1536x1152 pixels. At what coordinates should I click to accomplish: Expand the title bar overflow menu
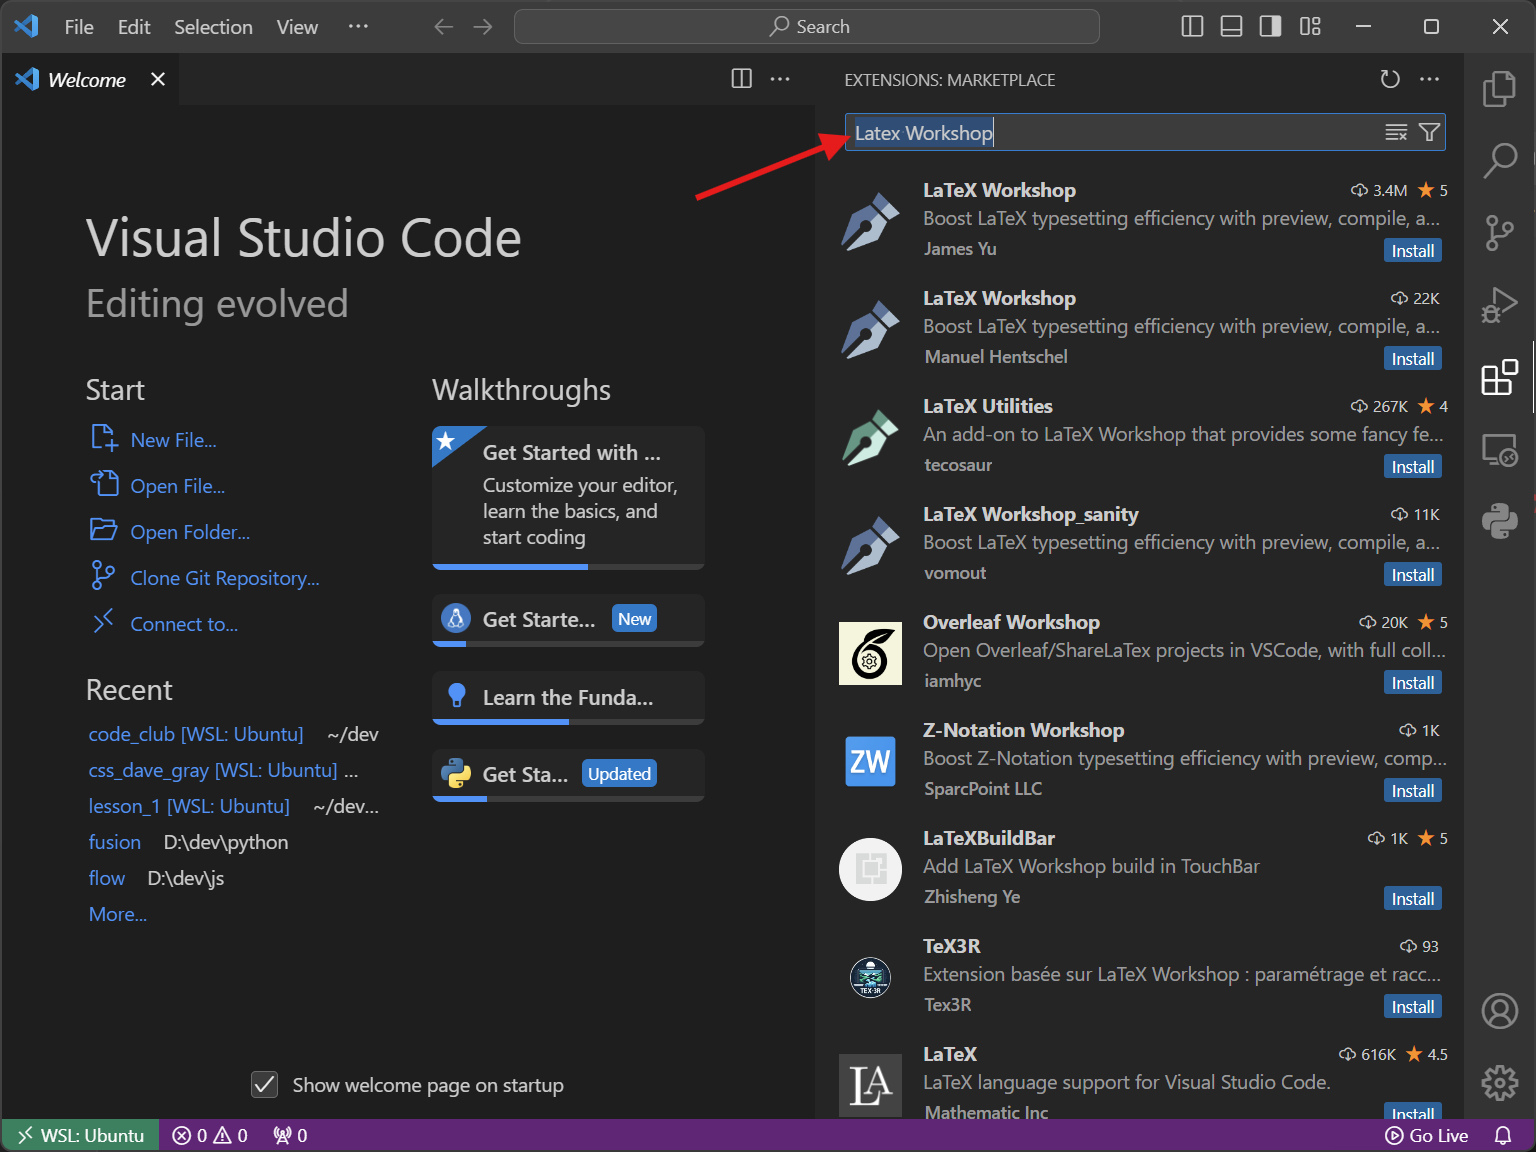358,27
